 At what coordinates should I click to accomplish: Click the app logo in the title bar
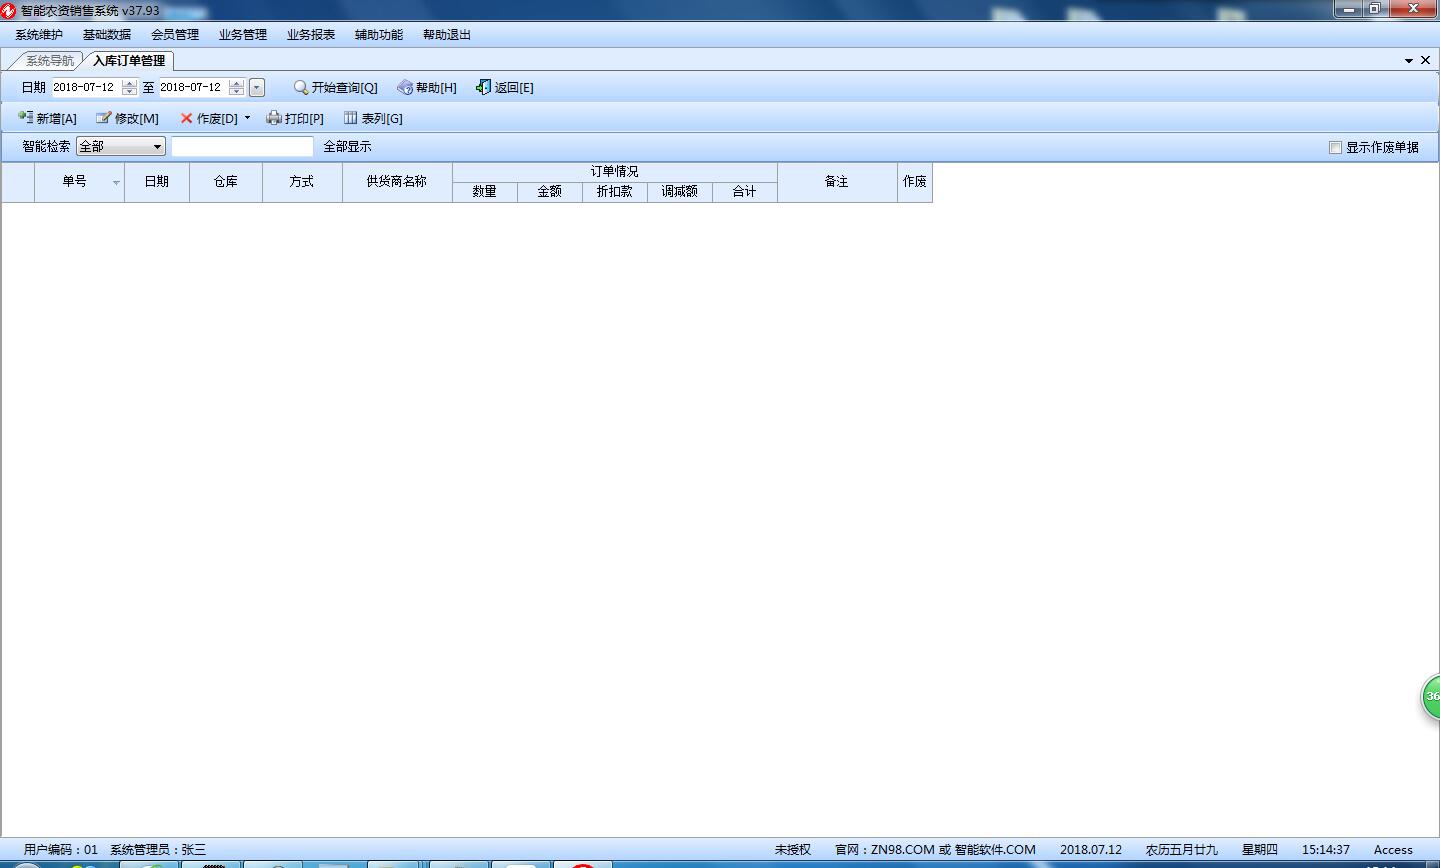pos(9,10)
